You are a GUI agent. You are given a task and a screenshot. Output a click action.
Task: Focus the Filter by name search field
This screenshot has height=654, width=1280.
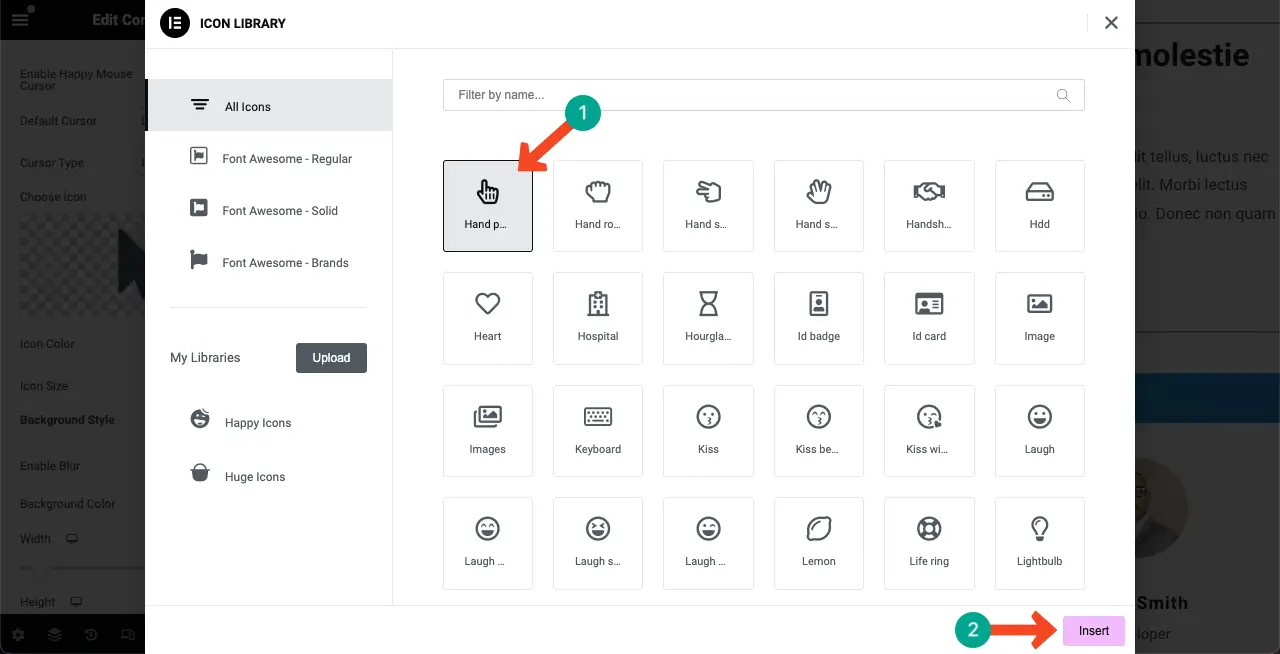pyautogui.click(x=750, y=95)
